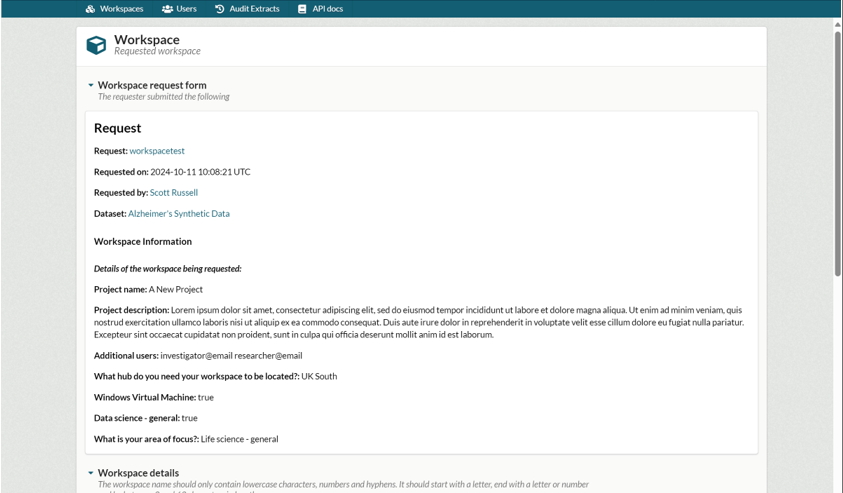Viewport: 843px width, 493px height.
Task: Open the Scott Russell requester link
Action: (174, 193)
